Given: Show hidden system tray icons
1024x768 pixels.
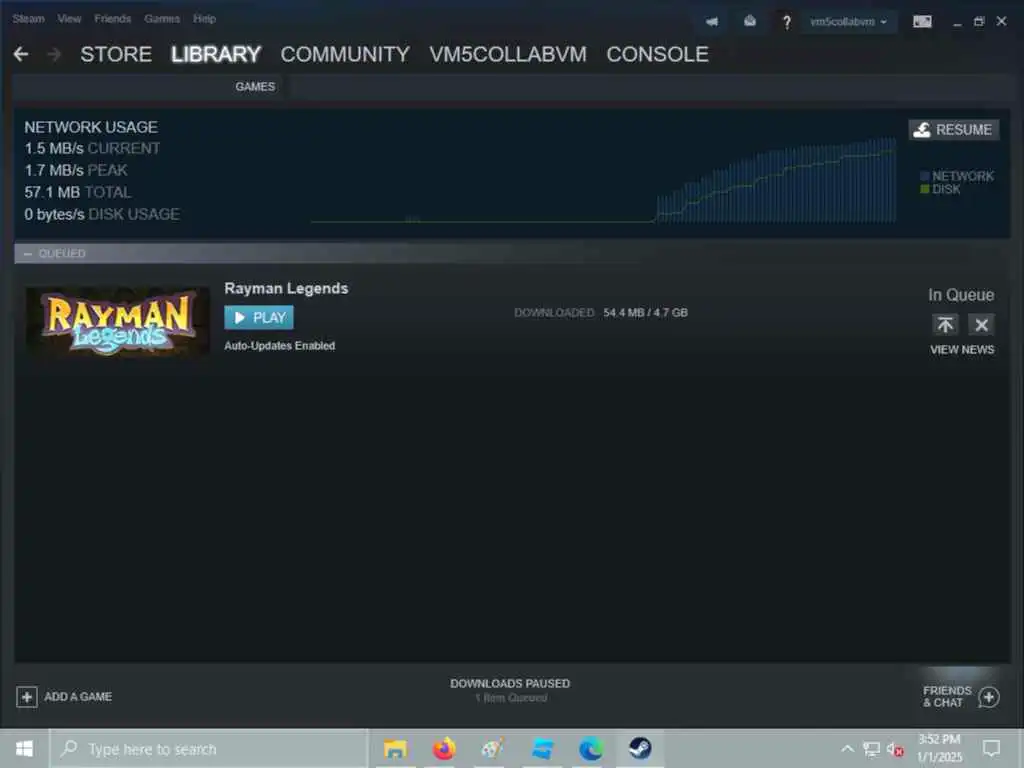Looking at the screenshot, I should [847, 748].
